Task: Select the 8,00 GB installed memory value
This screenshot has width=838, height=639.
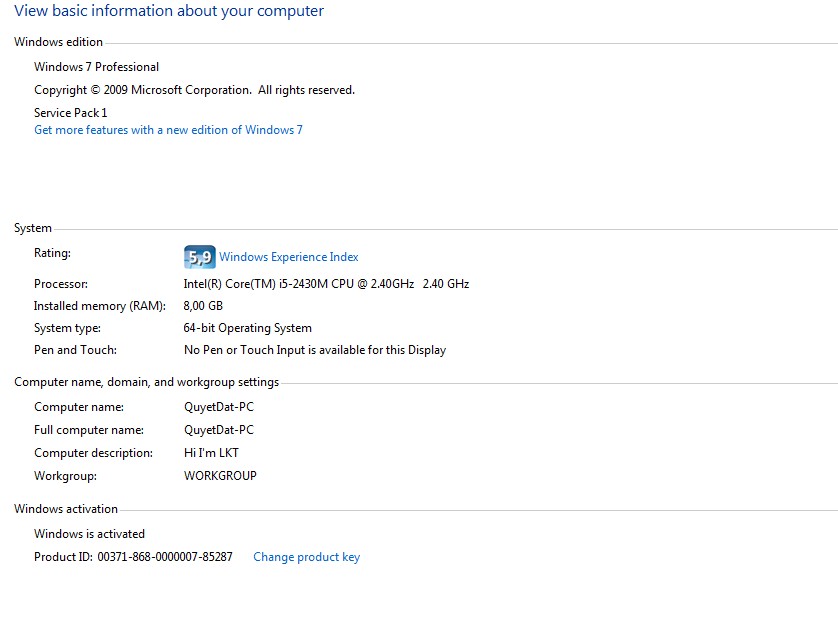Action: [x=203, y=306]
